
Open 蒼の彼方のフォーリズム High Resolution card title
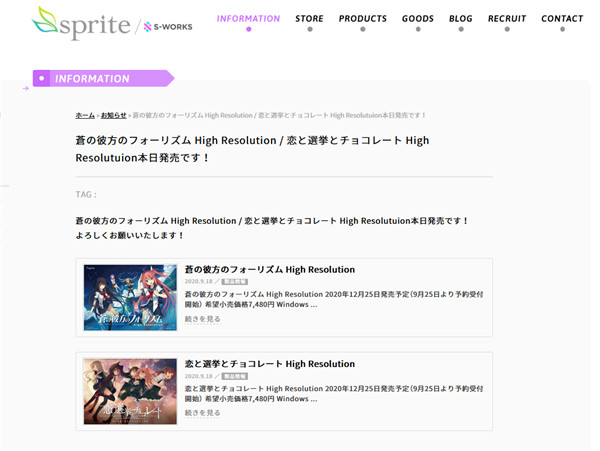(270, 269)
